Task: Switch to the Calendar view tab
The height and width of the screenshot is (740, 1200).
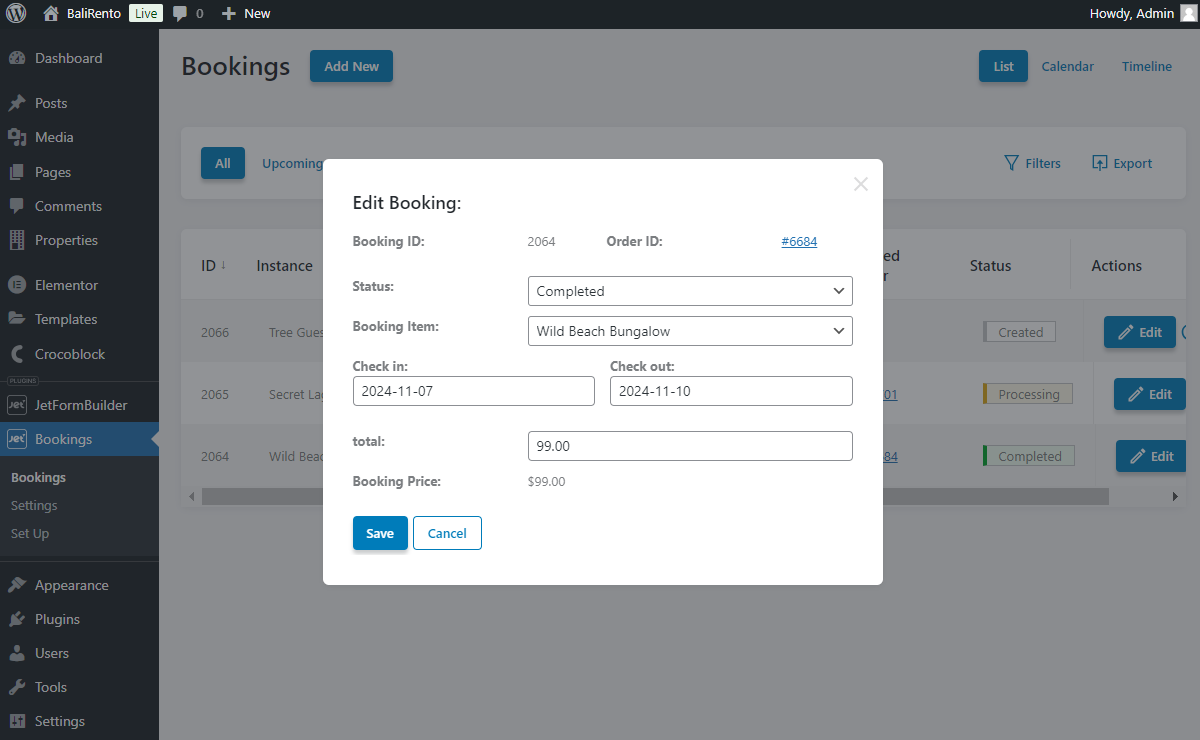Action: [x=1067, y=66]
